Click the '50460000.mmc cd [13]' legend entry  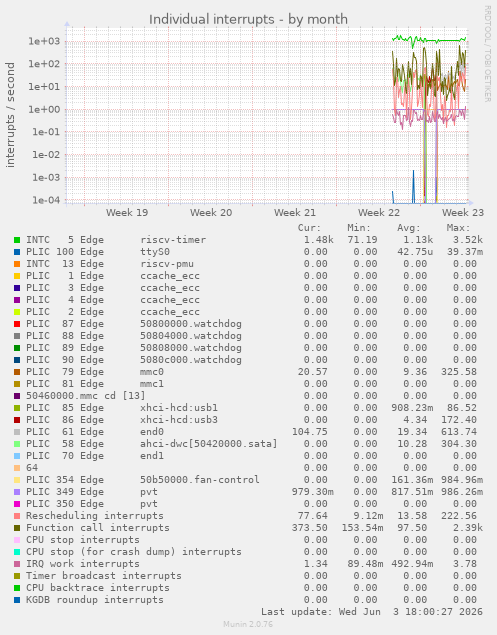tap(85, 396)
